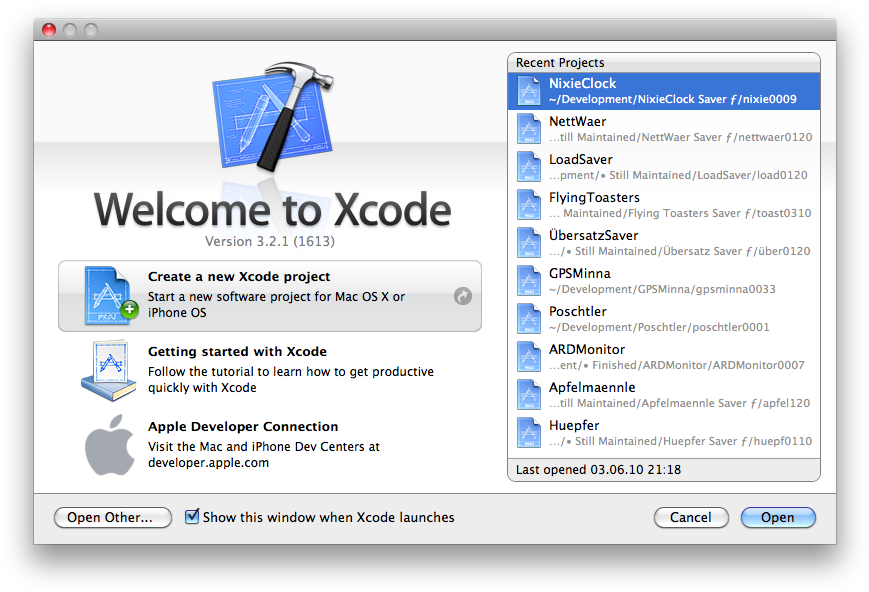Image resolution: width=869 pixels, height=592 pixels.
Task: Click path ending in nettwaer0120
Action: [681, 137]
